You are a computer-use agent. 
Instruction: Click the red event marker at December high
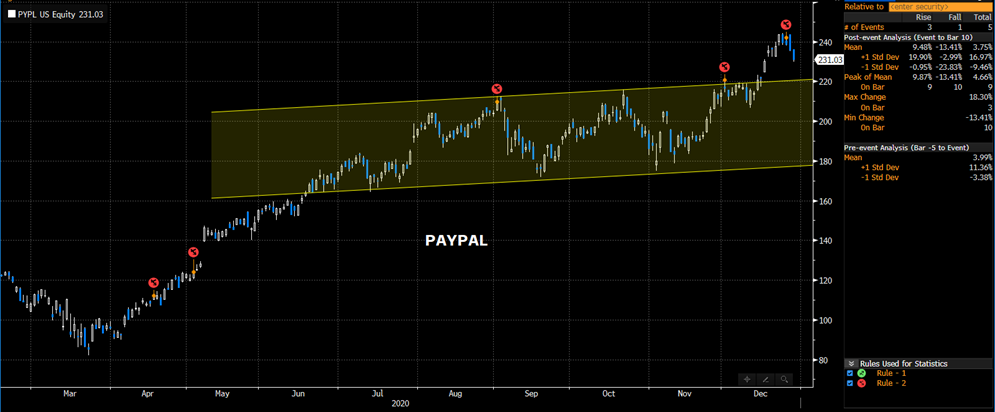click(786, 25)
